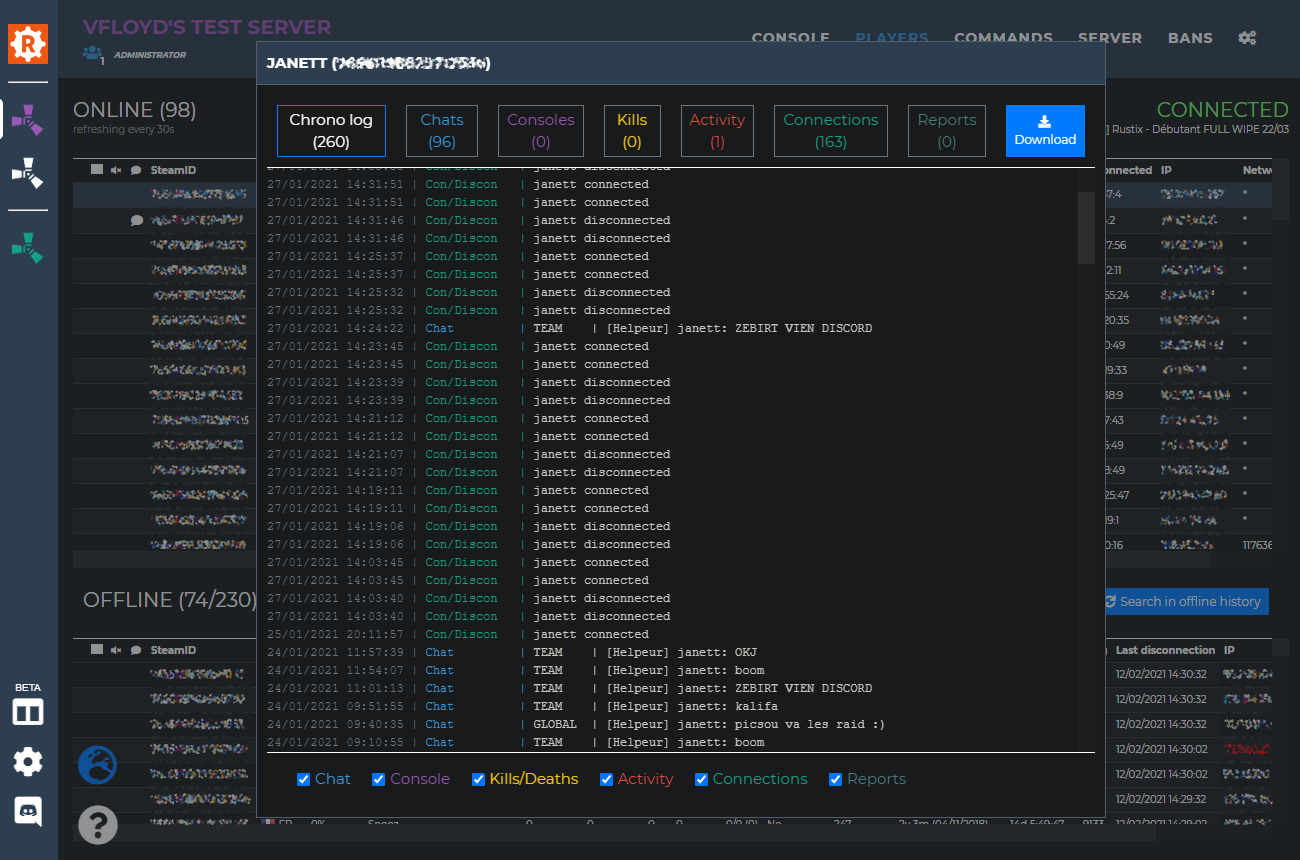Toggle the Reports filter checkbox

[836, 780]
